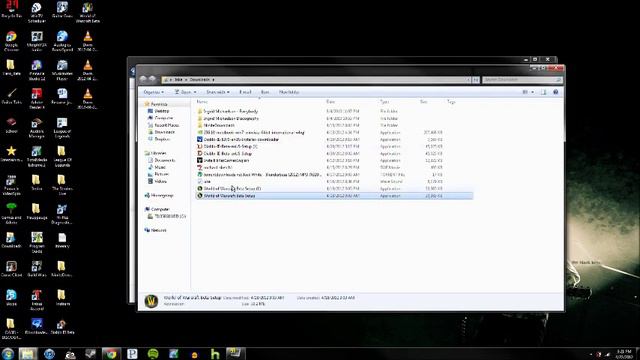This screenshot has width=640, height=360.
Task: Click the E-mail toolbar button
Action: [245, 92]
